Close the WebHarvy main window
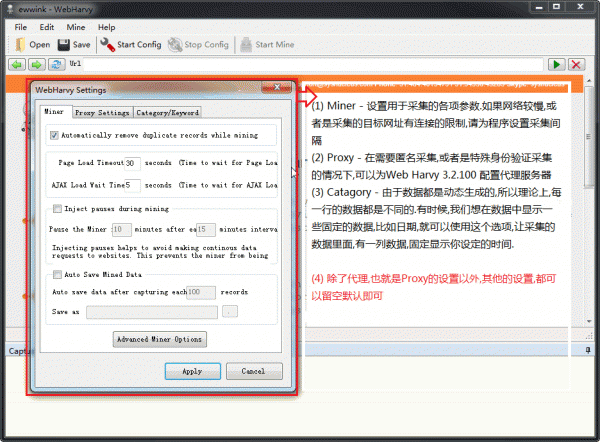Viewport: 600px width, 442px height. tap(580, 7)
